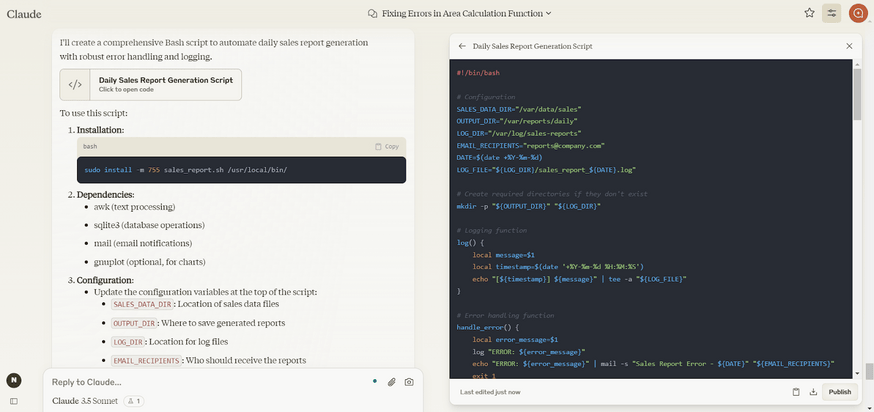This screenshot has height=412, width=874.
Task: Toggle the sidebar panel icon
Action: click(x=13, y=401)
